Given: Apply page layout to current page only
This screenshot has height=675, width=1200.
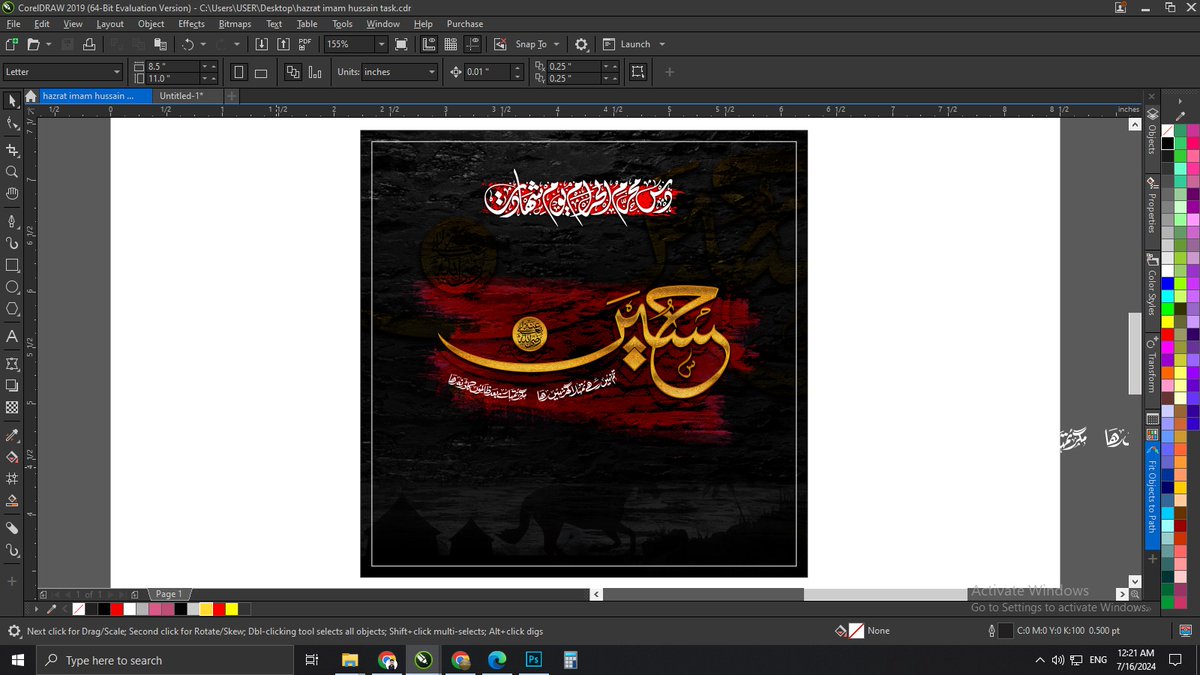Looking at the screenshot, I should 315,72.
